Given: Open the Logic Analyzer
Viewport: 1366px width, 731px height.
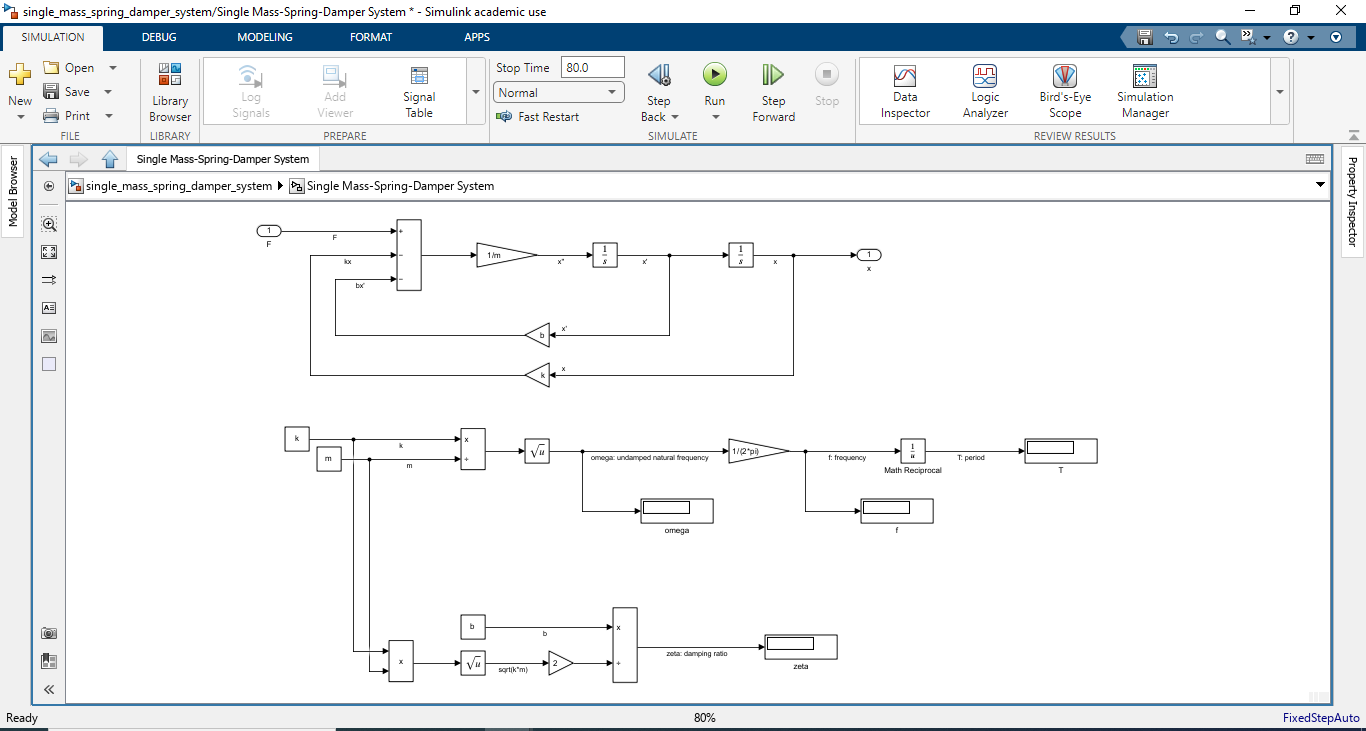Looking at the screenshot, I should (x=984, y=91).
